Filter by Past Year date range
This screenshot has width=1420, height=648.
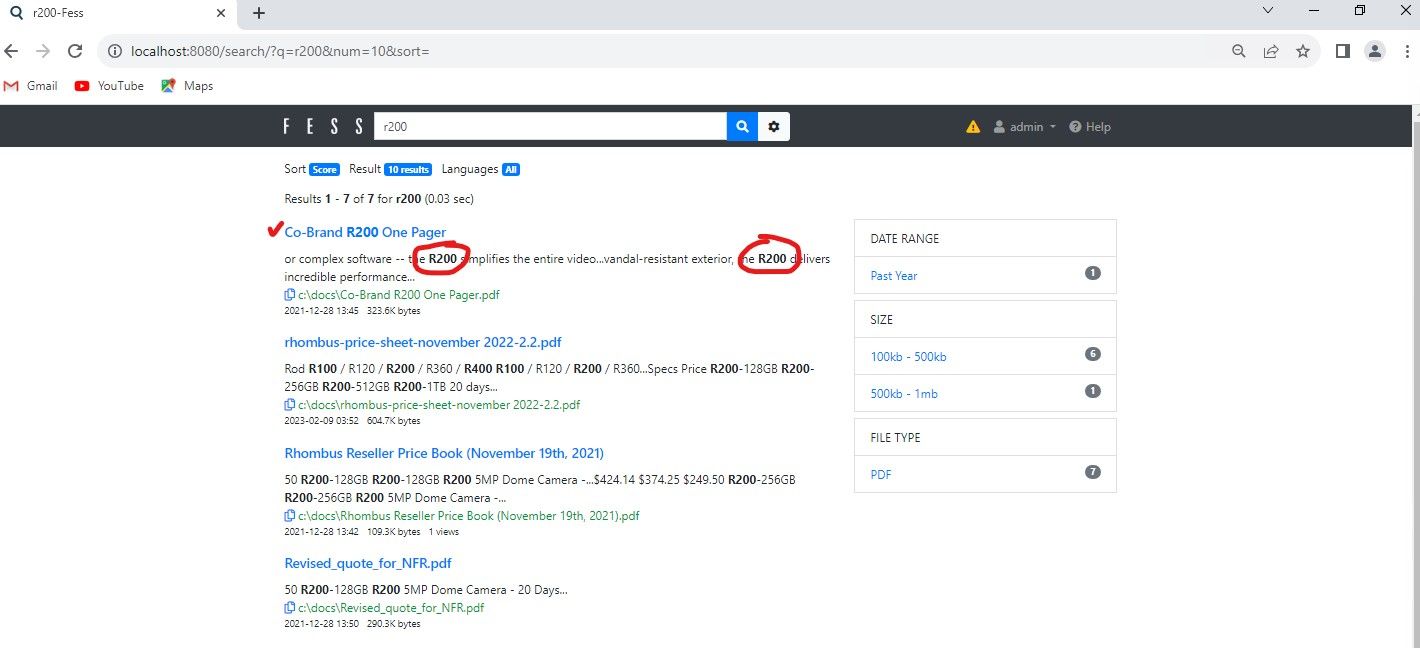coord(894,275)
